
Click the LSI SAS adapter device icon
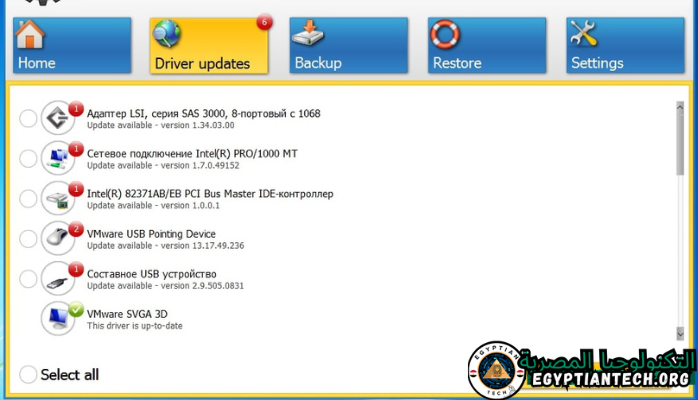click(x=58, y=118)
